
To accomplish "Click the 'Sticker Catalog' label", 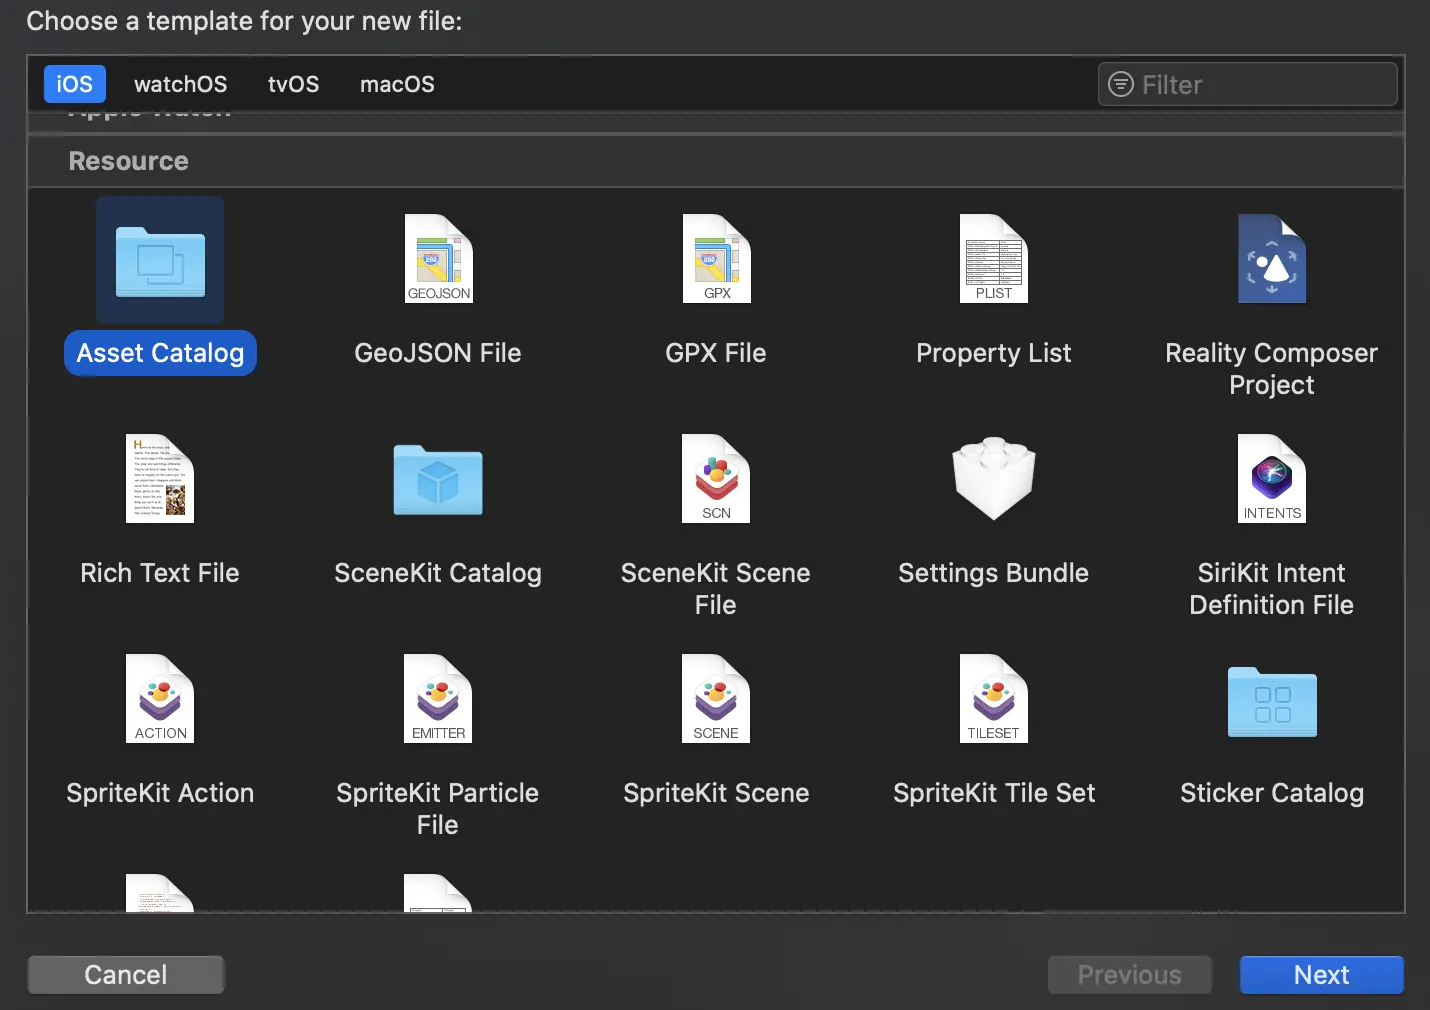I will click(1272, 793).
